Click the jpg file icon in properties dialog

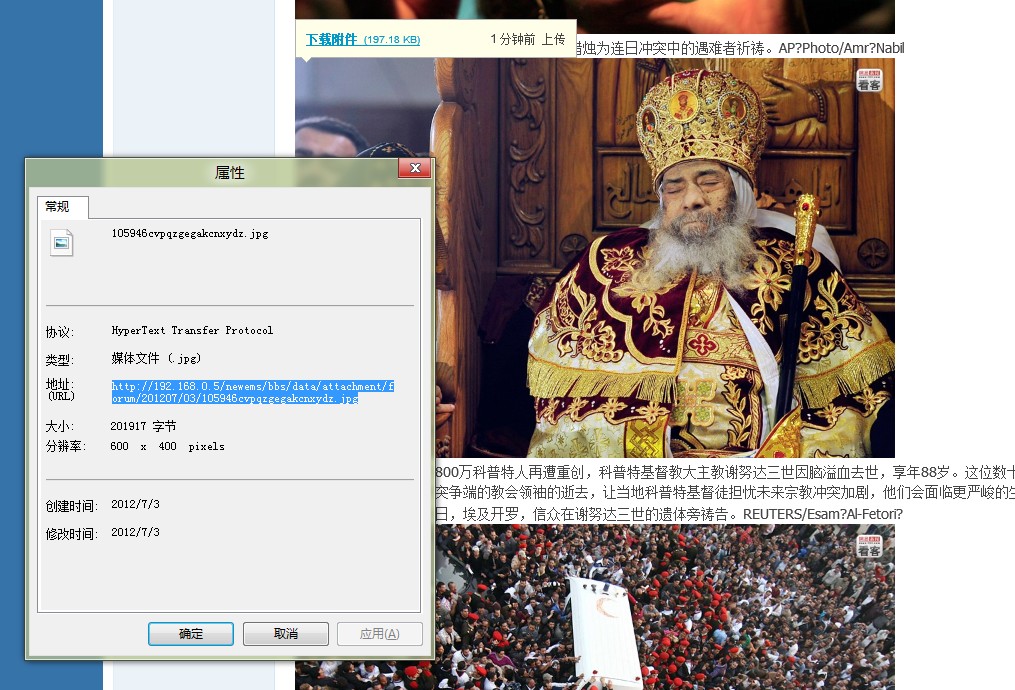coord(61,243)
